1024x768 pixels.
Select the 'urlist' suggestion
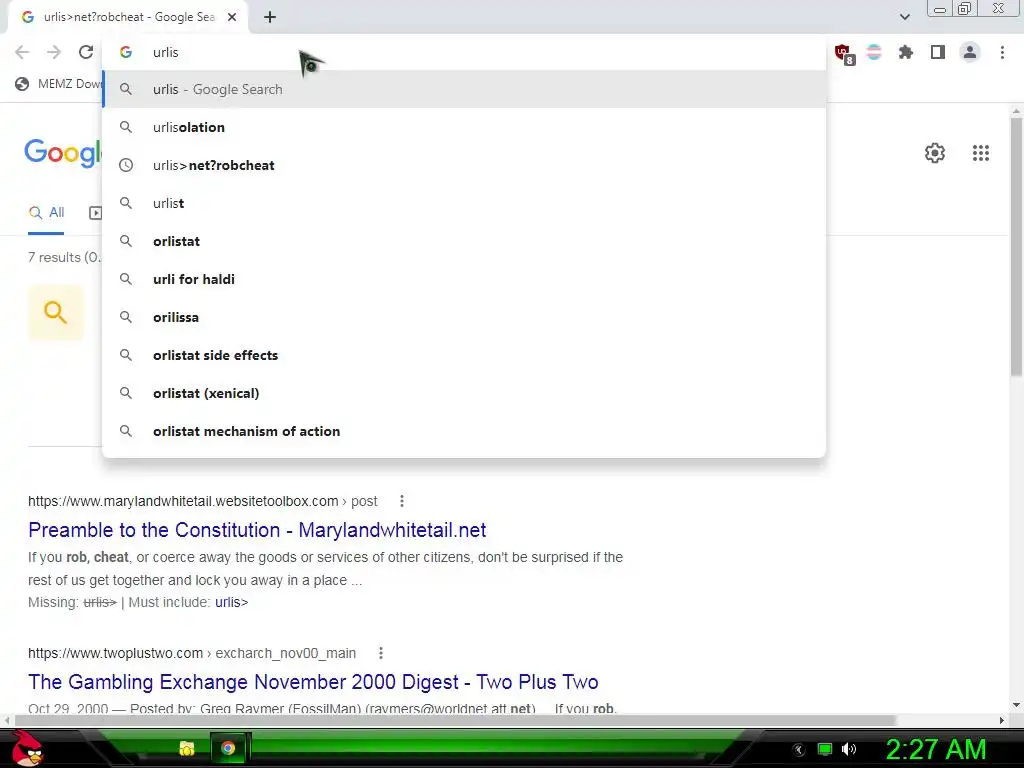pos(464,203)
